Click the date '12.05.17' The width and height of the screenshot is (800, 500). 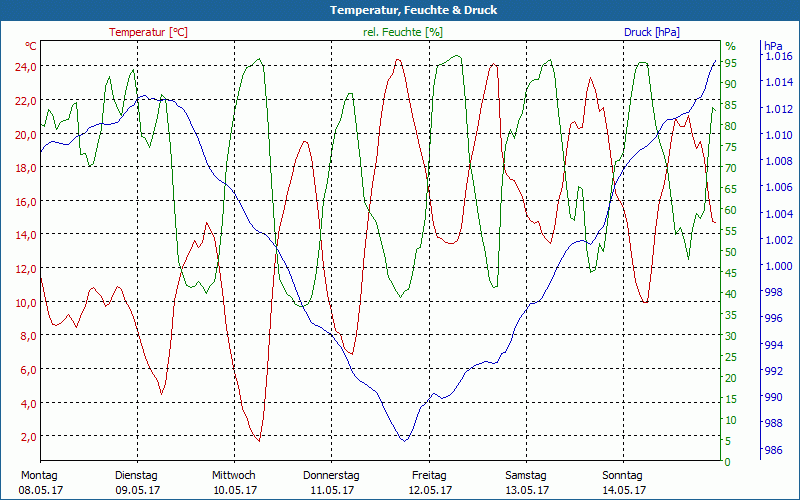[x=430, y=490]
